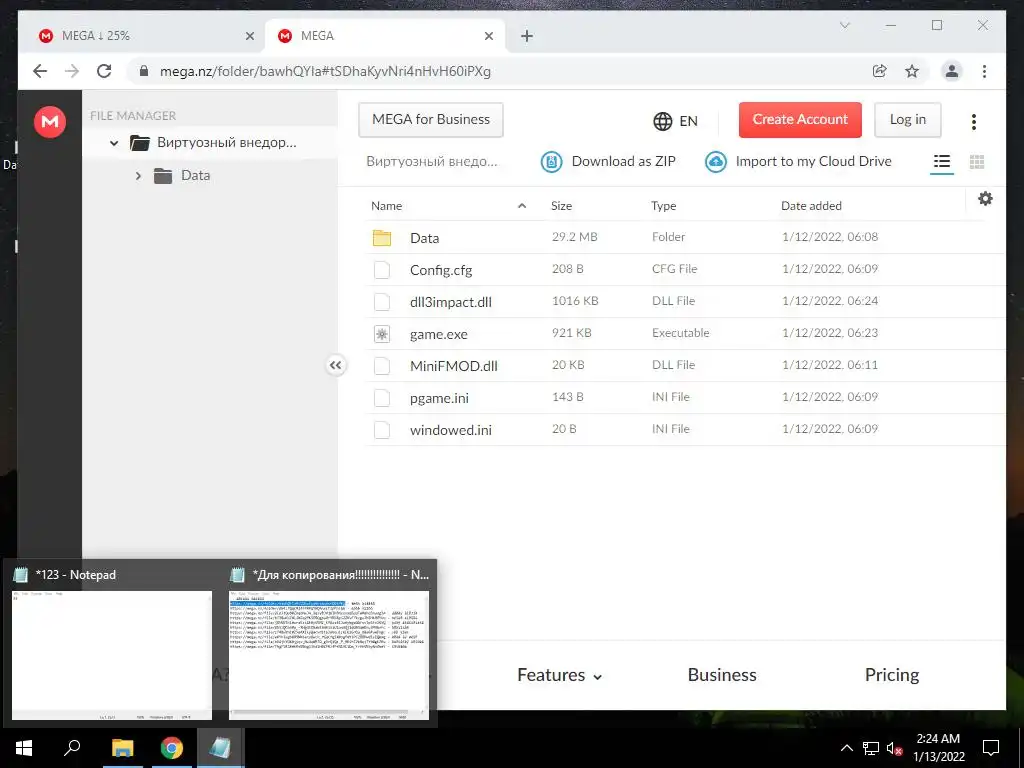Click the address bar URL field
The height and width of the screenshot is (768, 1024).
[x=500, y=71]
